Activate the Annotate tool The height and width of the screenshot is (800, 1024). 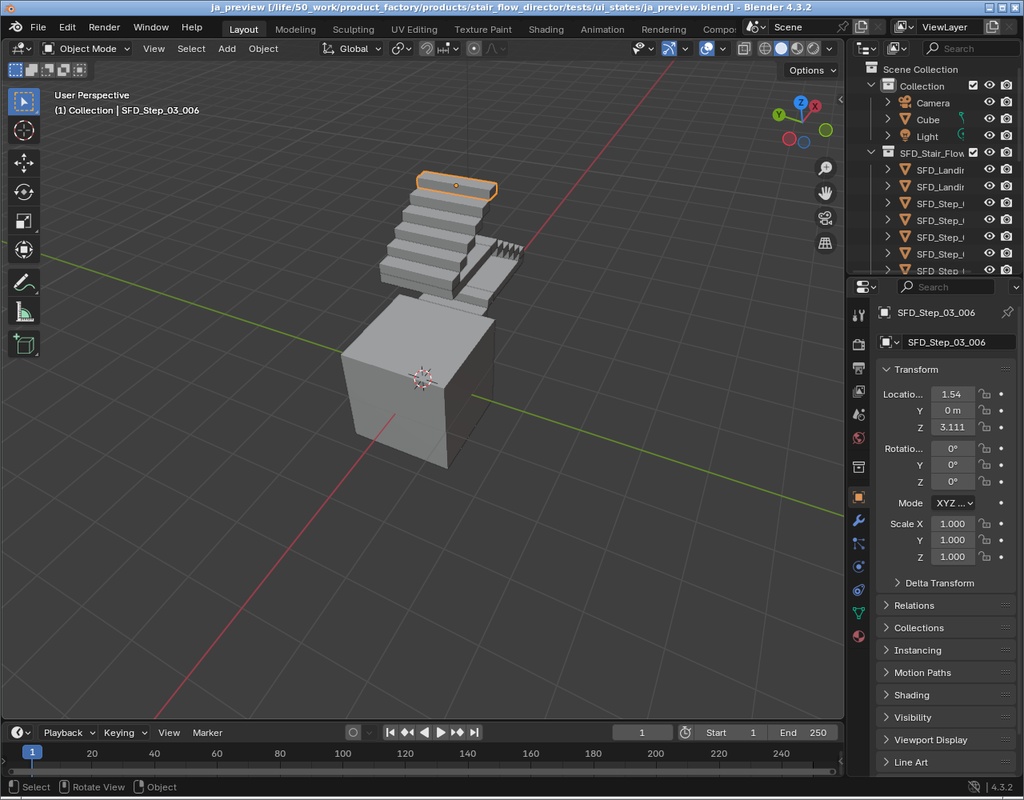[24, 283]
